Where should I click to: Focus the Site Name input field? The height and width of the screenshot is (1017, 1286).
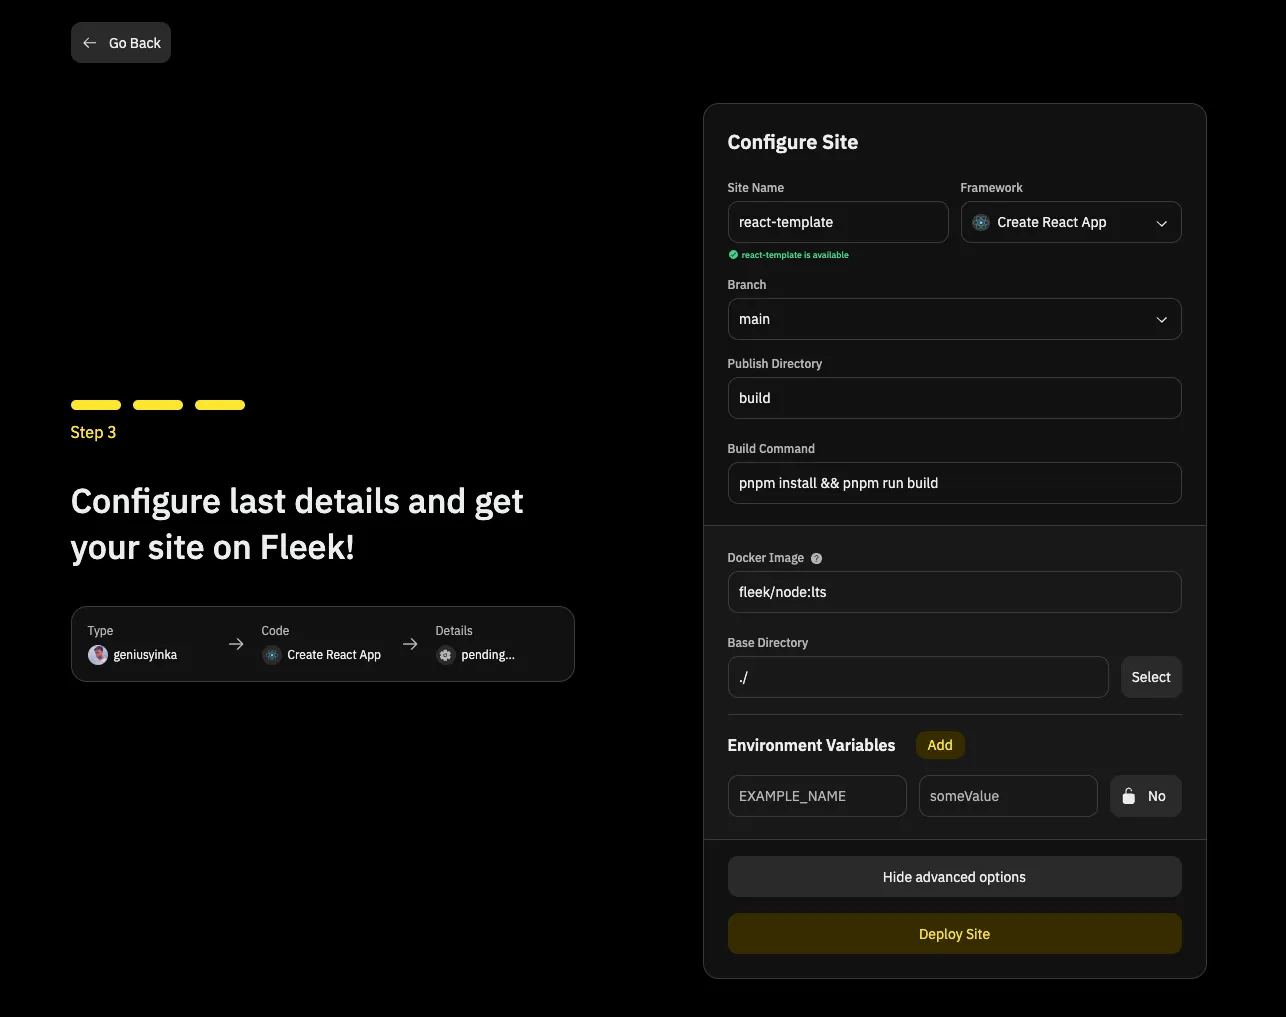(837, 222)
